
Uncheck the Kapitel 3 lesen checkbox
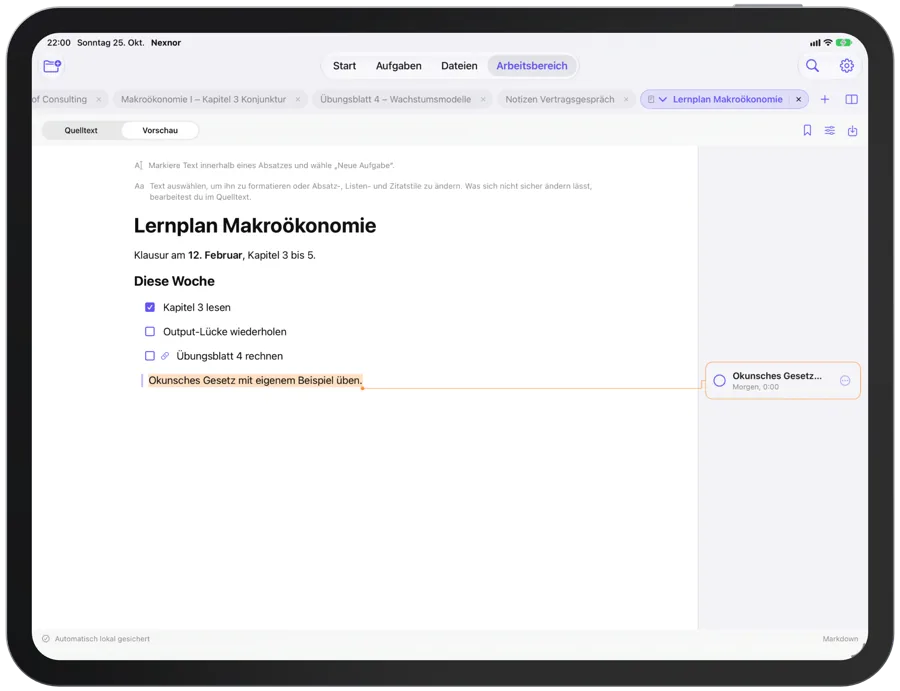(150, 308)
